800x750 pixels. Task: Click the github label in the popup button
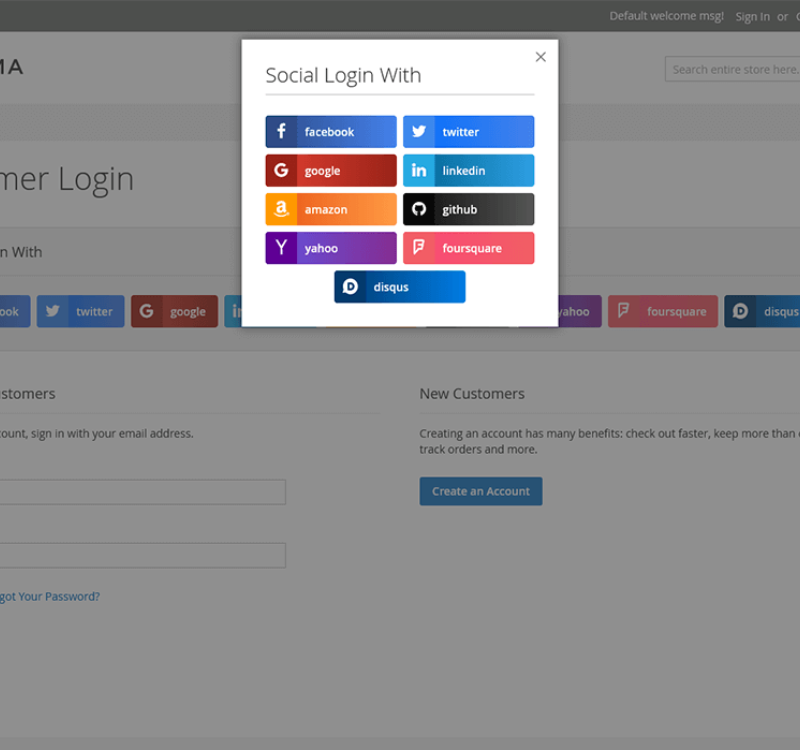pyautogui.click(x=459, y=210)
